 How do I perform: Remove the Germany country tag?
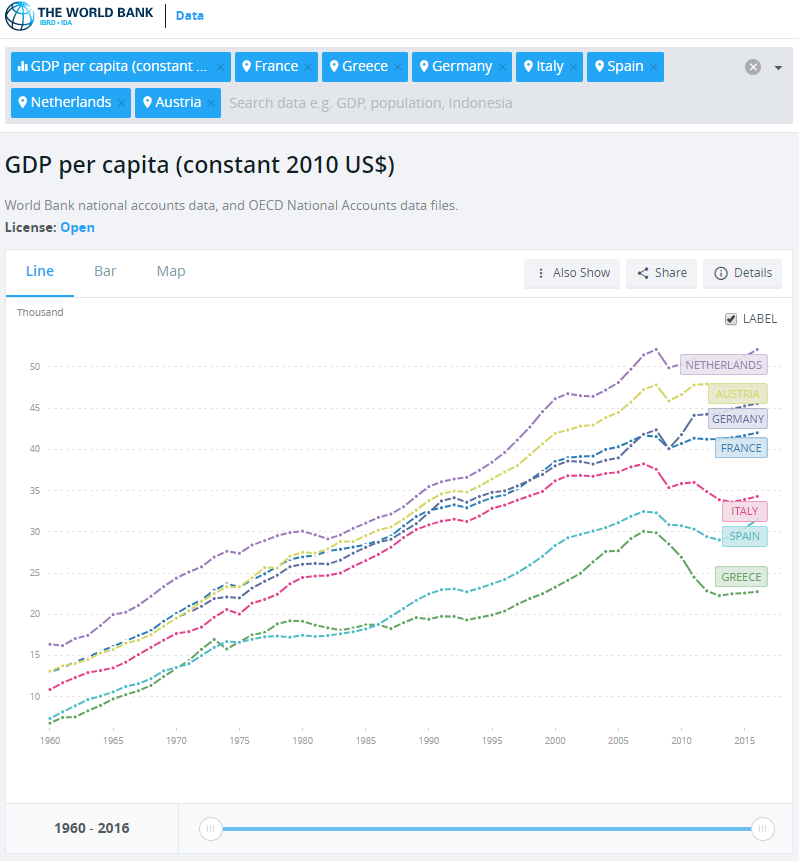tap(502, 67)
